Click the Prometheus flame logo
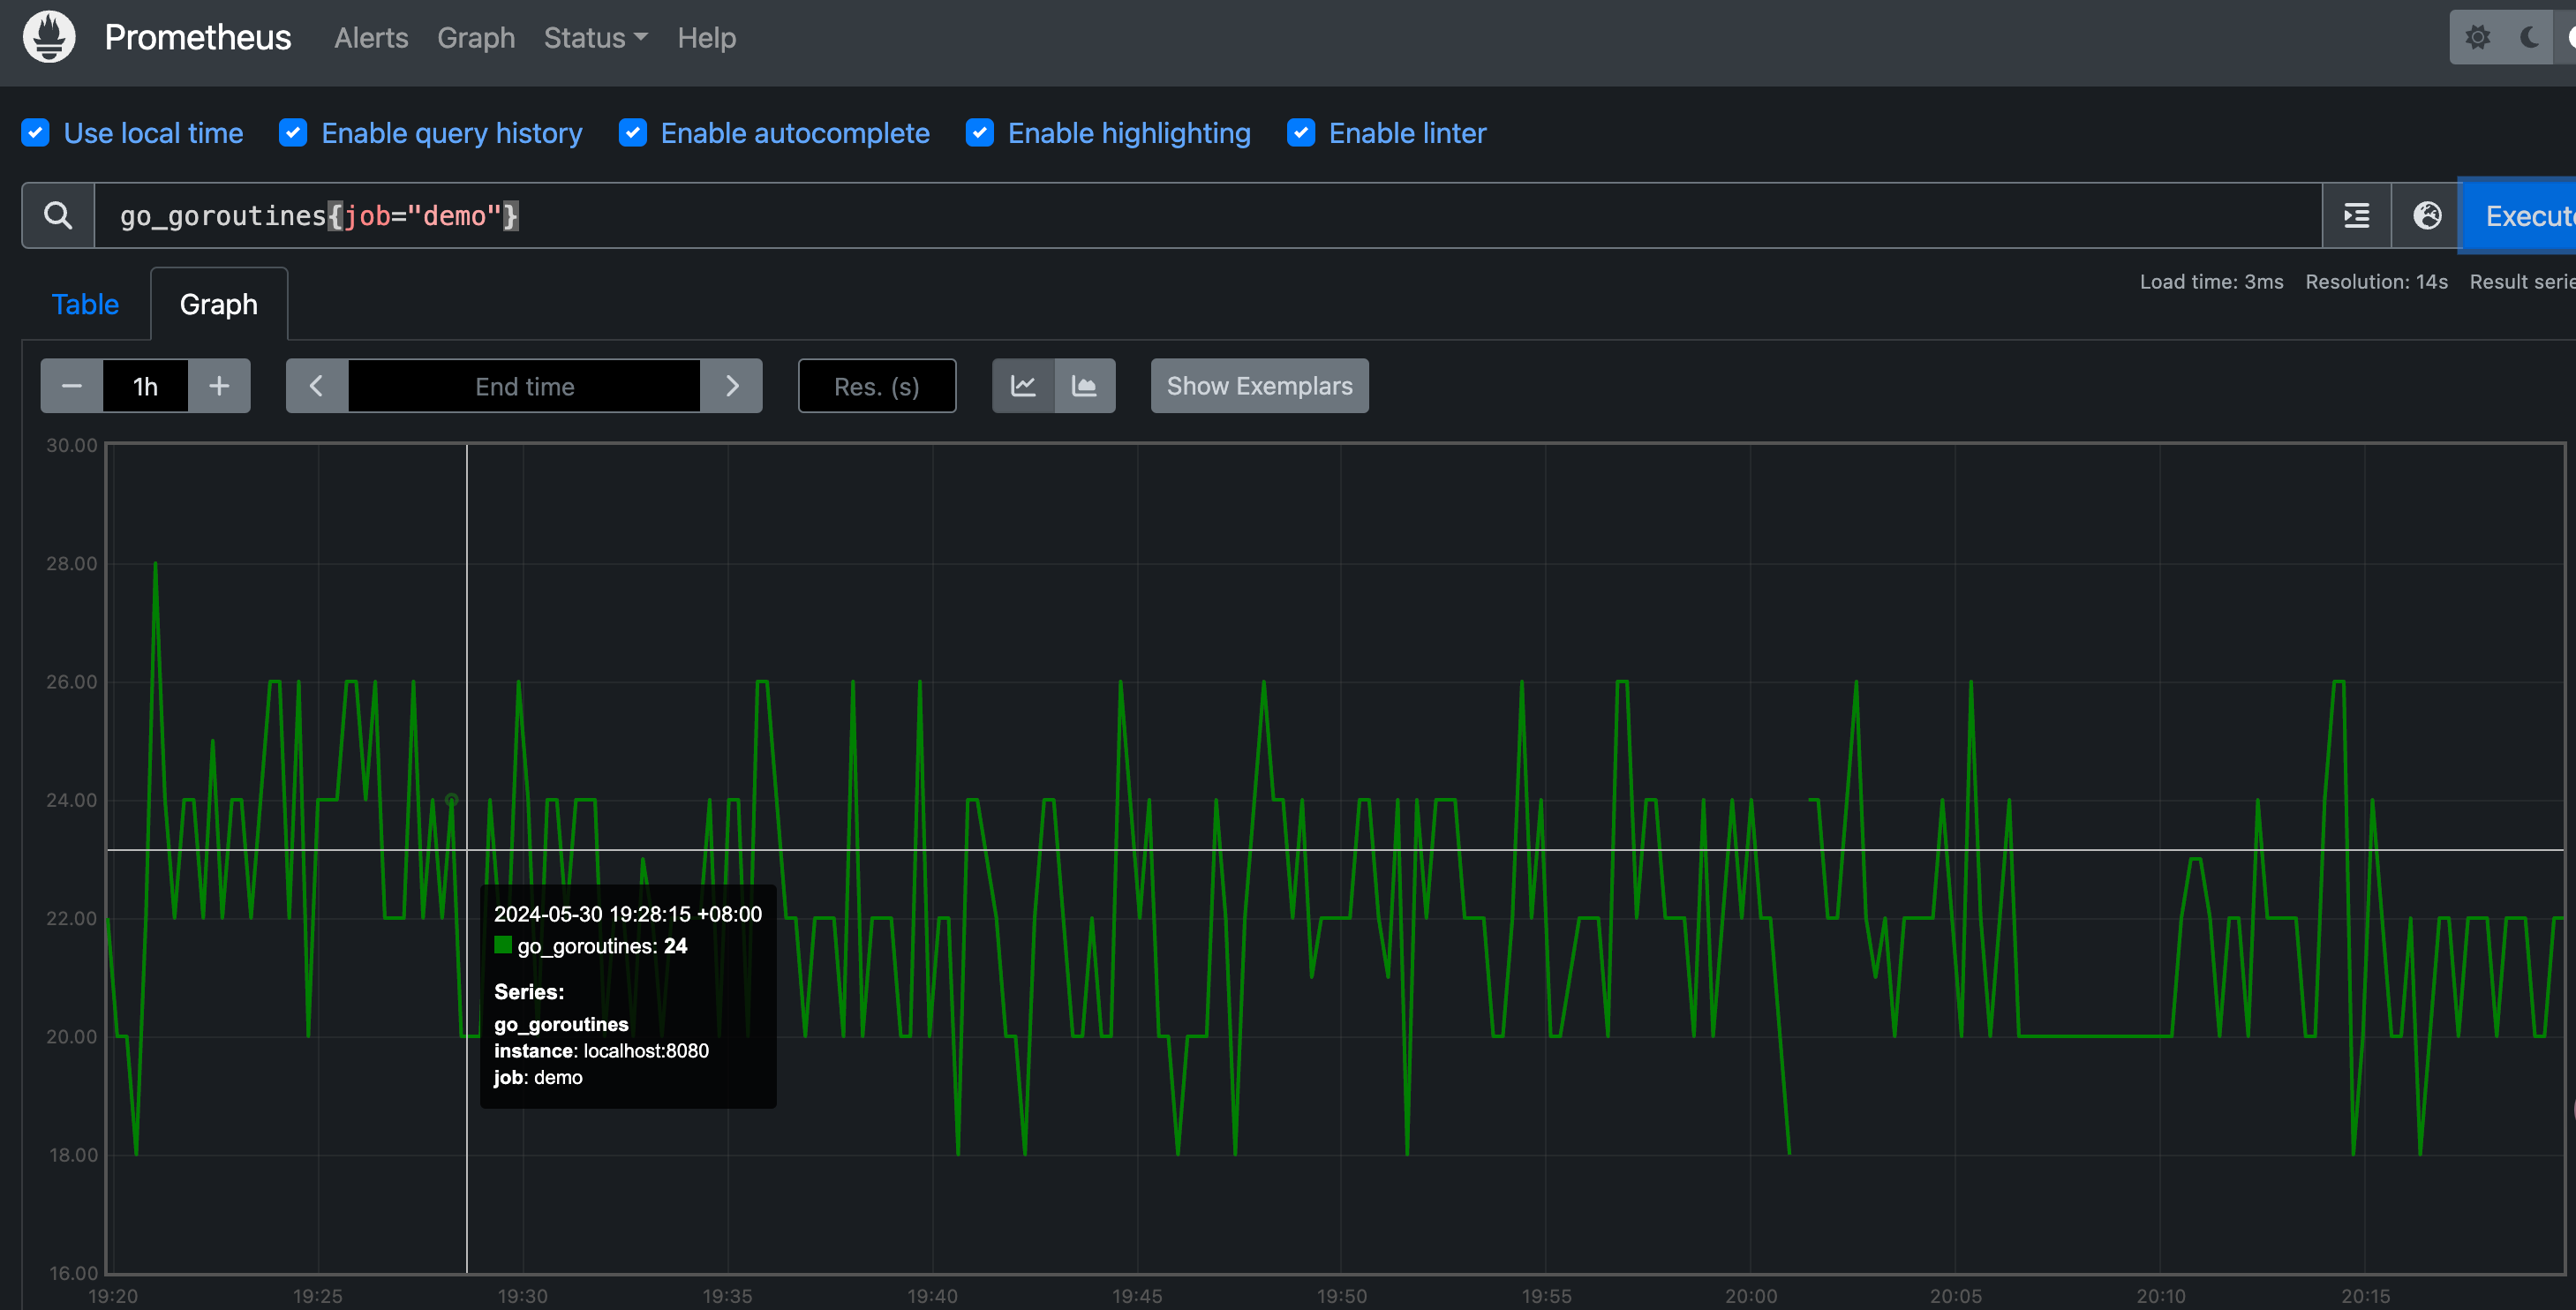Viewport: 2576px width, 1310px height. [x=49, y=37]
